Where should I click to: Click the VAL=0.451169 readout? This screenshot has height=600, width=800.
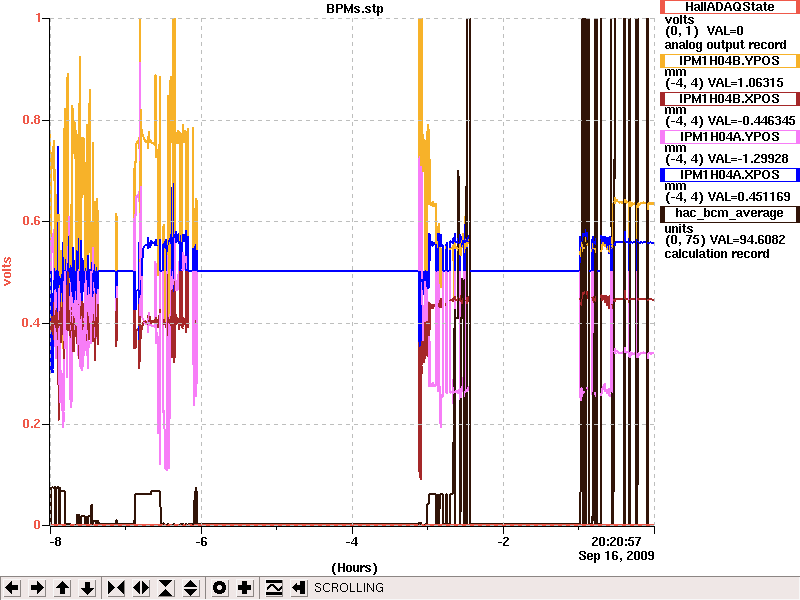click(x=748, y=196)
